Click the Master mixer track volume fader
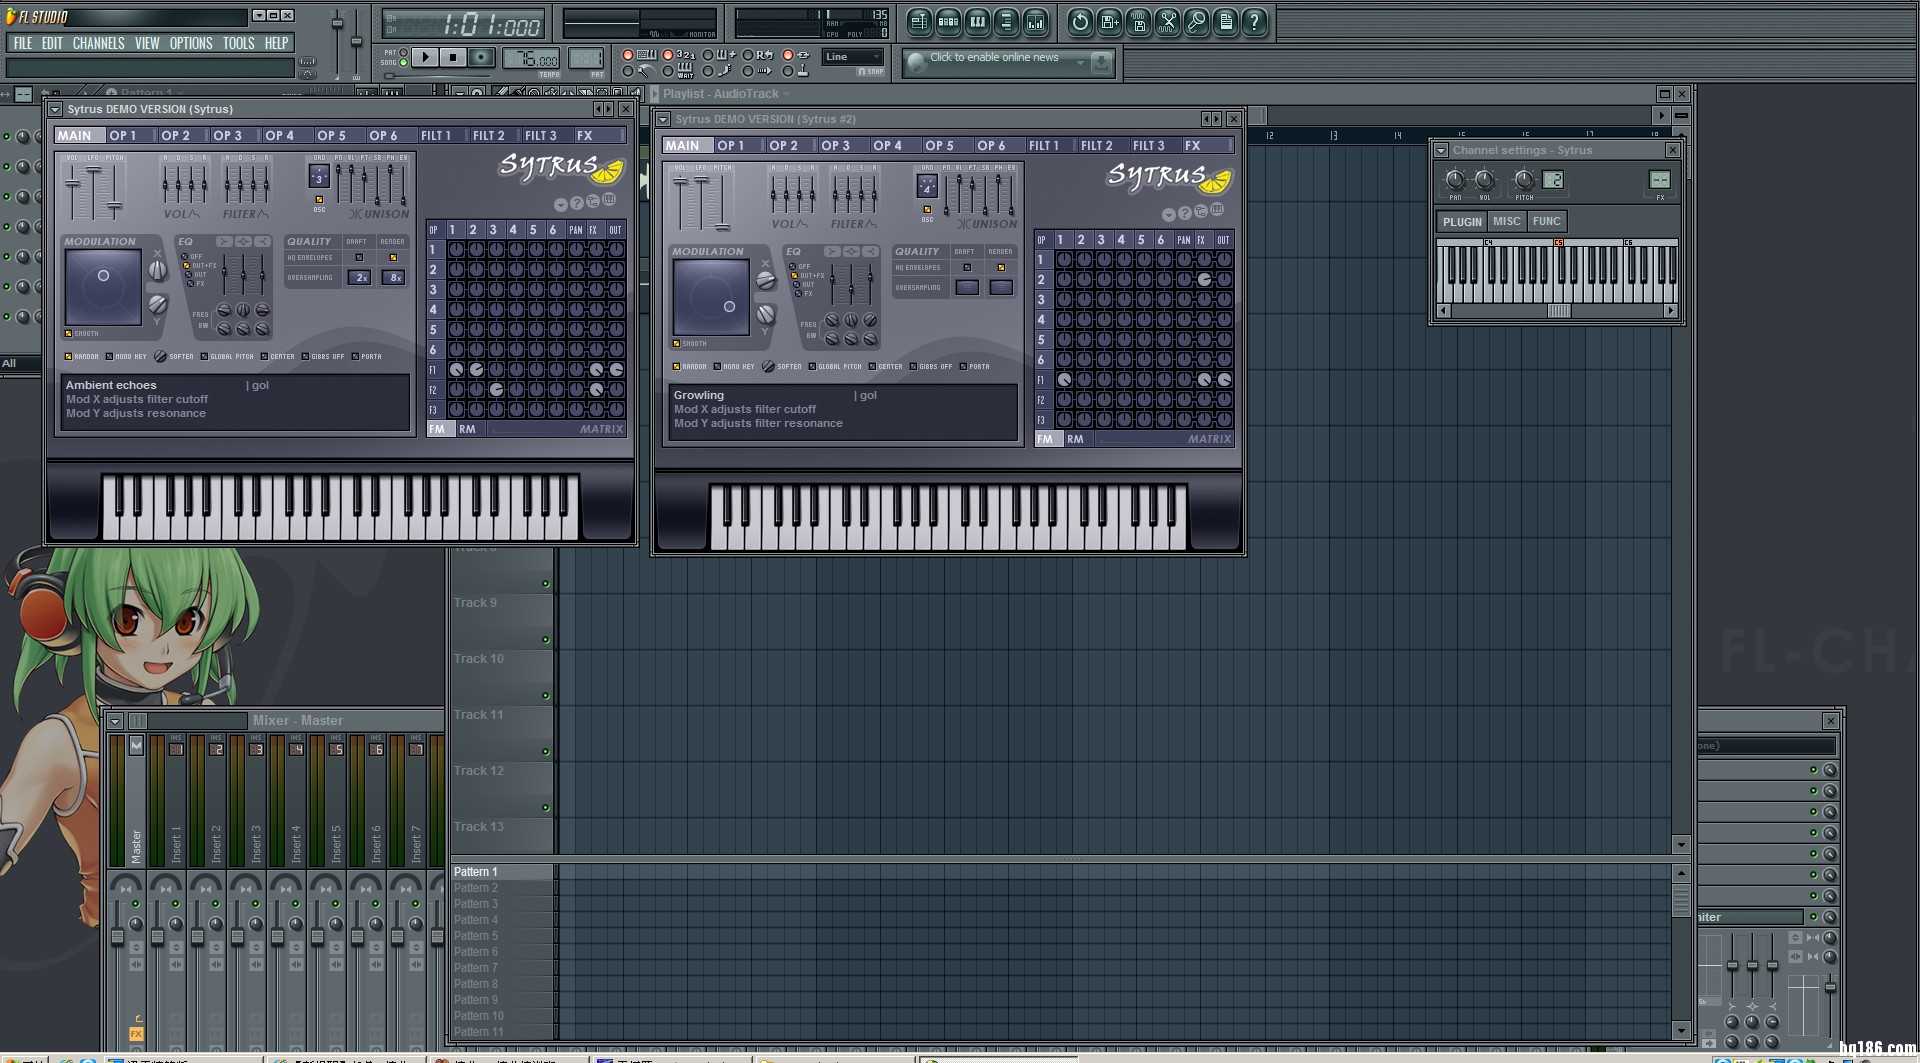1920x1063 pixels. pyautogui.click(x=117, y=937)
